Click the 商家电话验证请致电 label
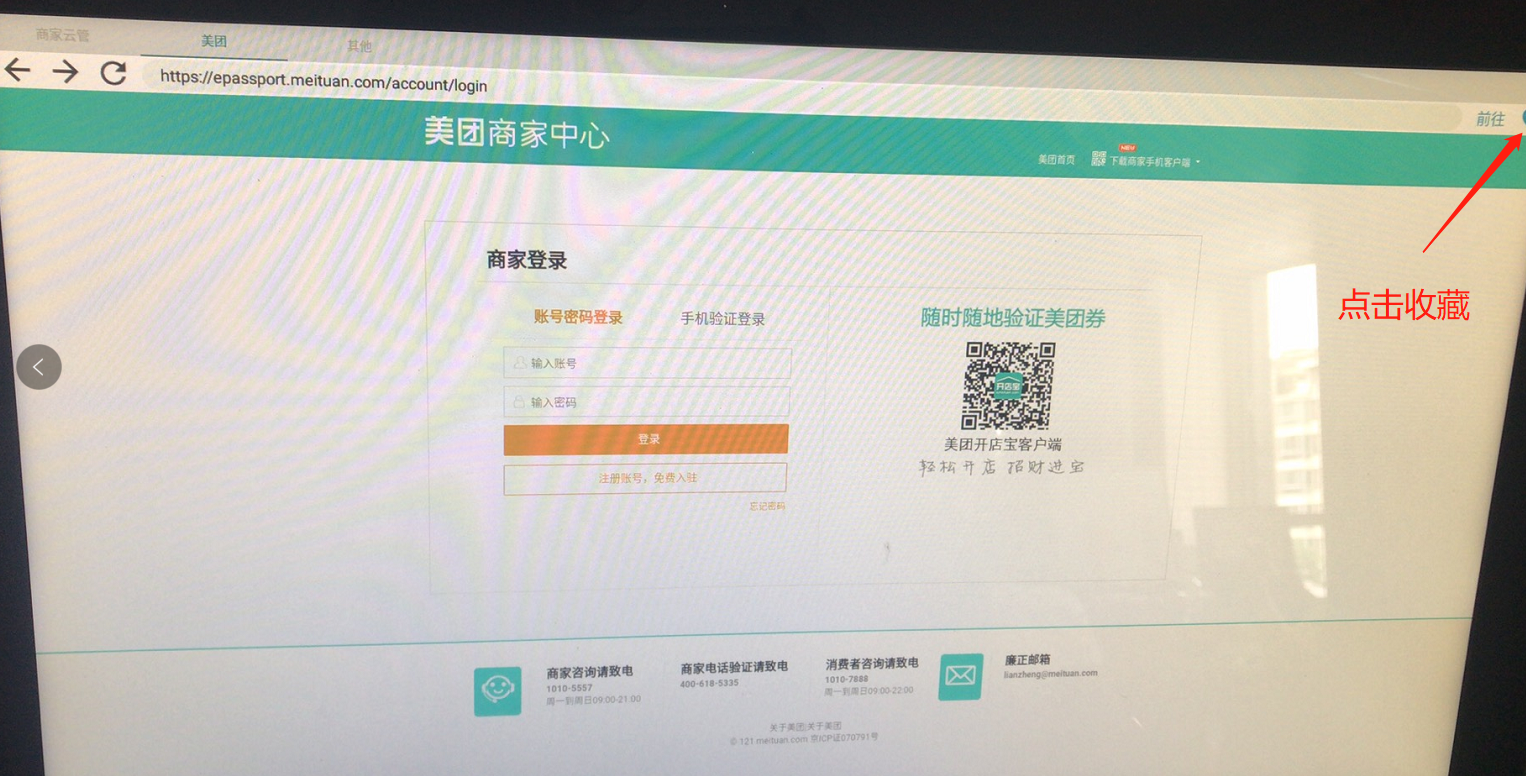Image resolution: width=1526 pixels, height=776 pixels. pyautogui.click(x=734, y=667)
